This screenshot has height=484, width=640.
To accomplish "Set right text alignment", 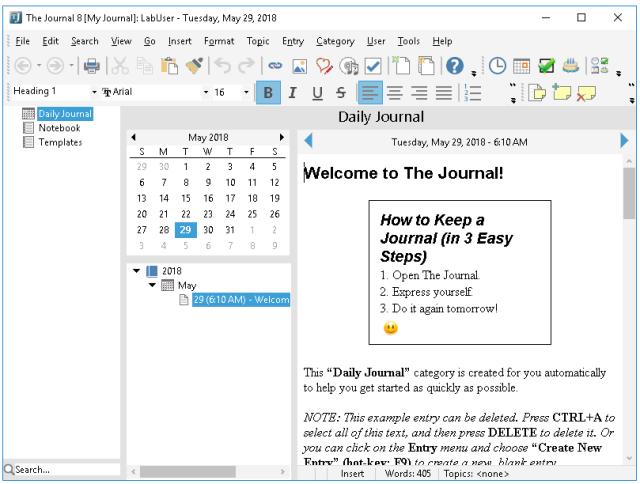I will click(x=419, y=93).
